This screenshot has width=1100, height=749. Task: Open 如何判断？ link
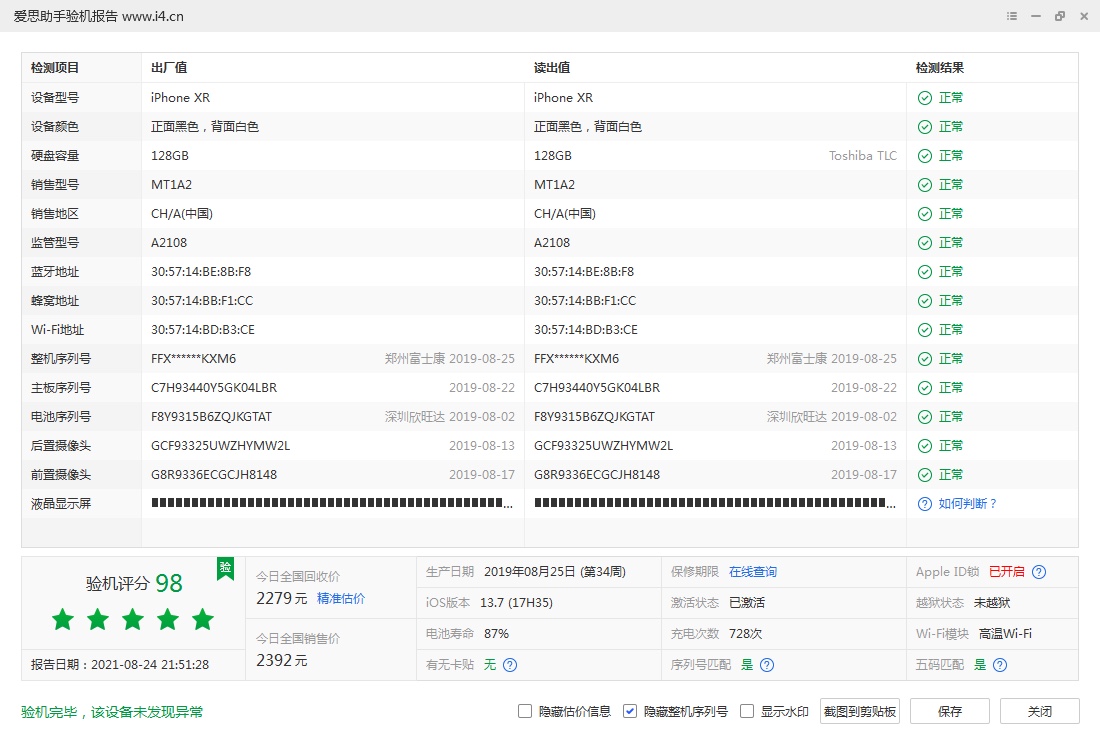[968, 504]
